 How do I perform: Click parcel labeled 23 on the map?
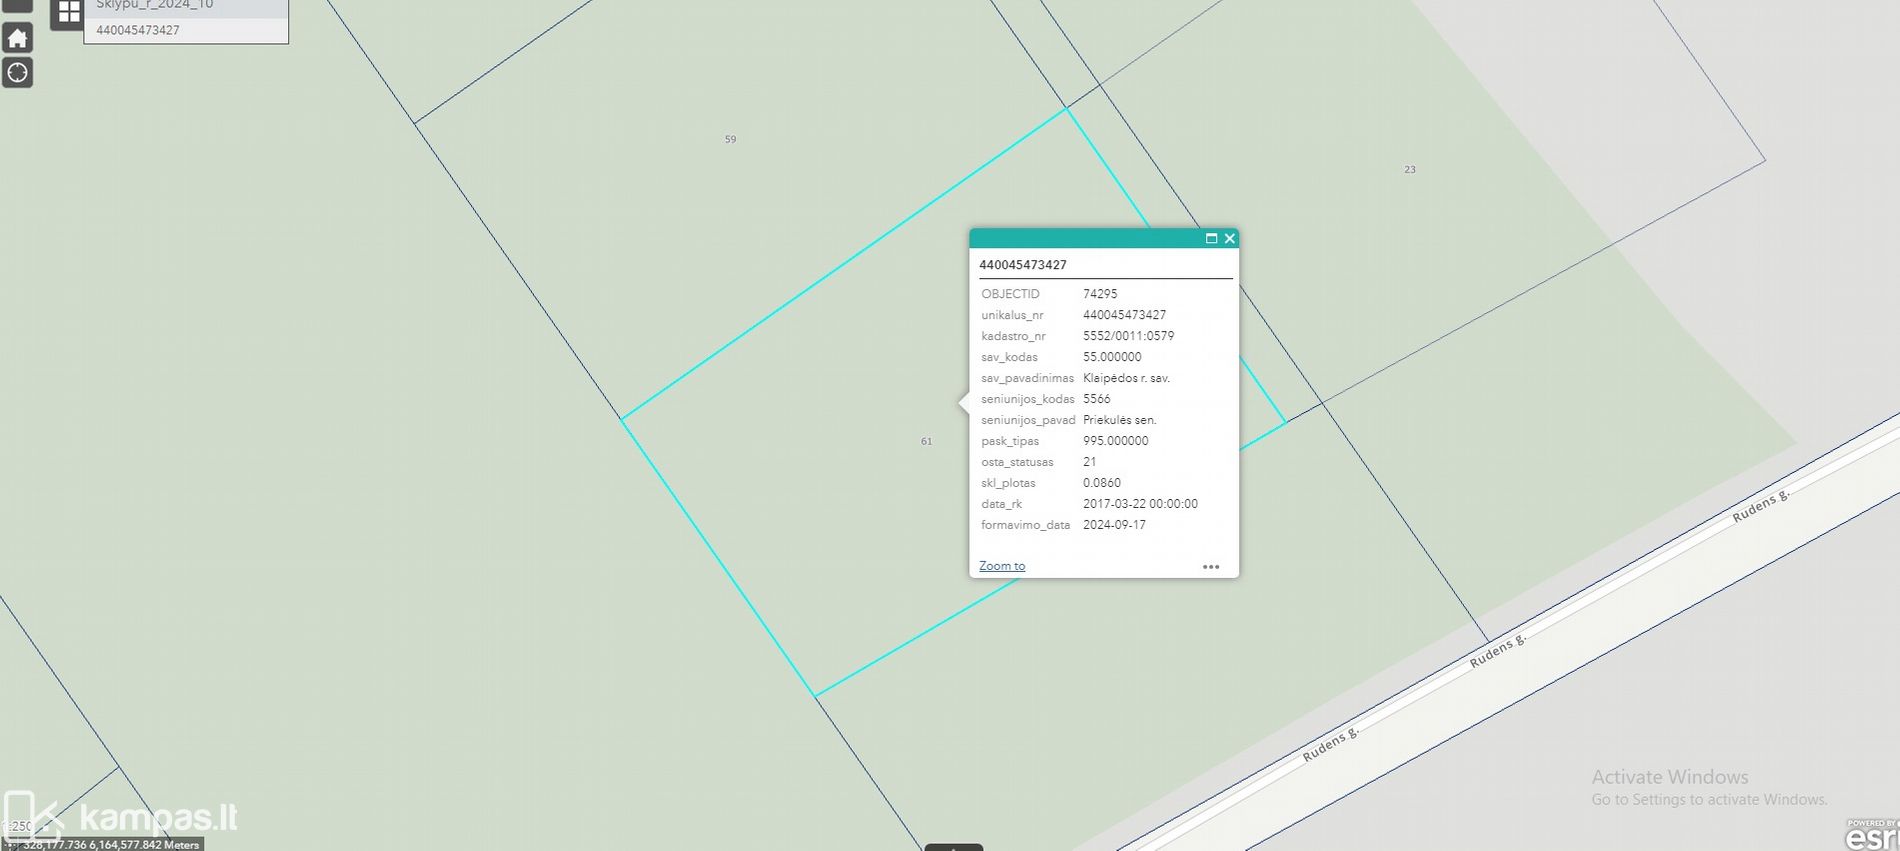click(x=1409, y=170)
